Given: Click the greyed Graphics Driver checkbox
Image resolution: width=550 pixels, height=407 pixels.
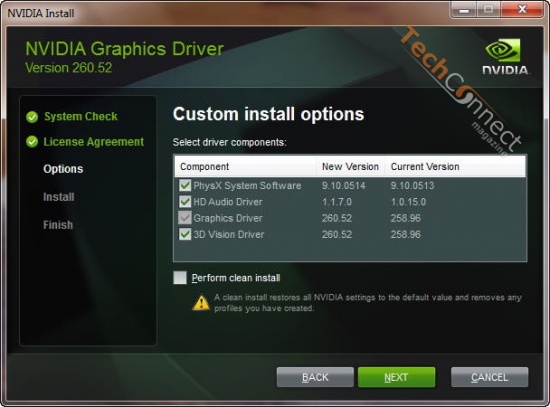Looking at the screenshot, I should 185,218.
